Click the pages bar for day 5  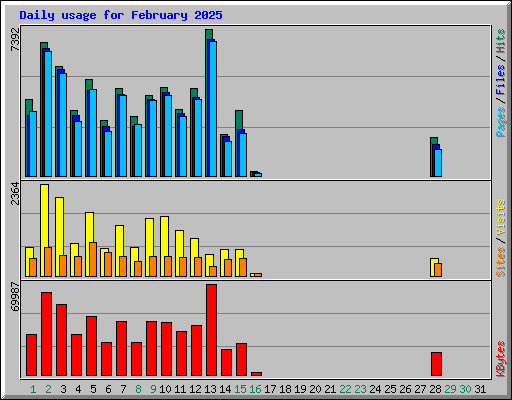[93, 133]
